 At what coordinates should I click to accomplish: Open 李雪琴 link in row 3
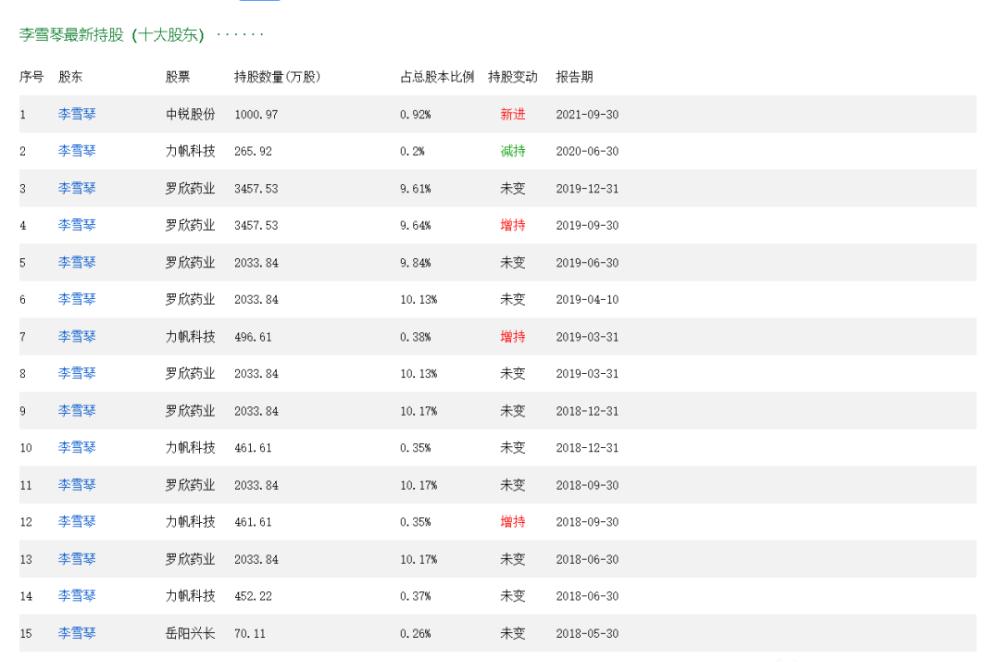coord(77,188)
